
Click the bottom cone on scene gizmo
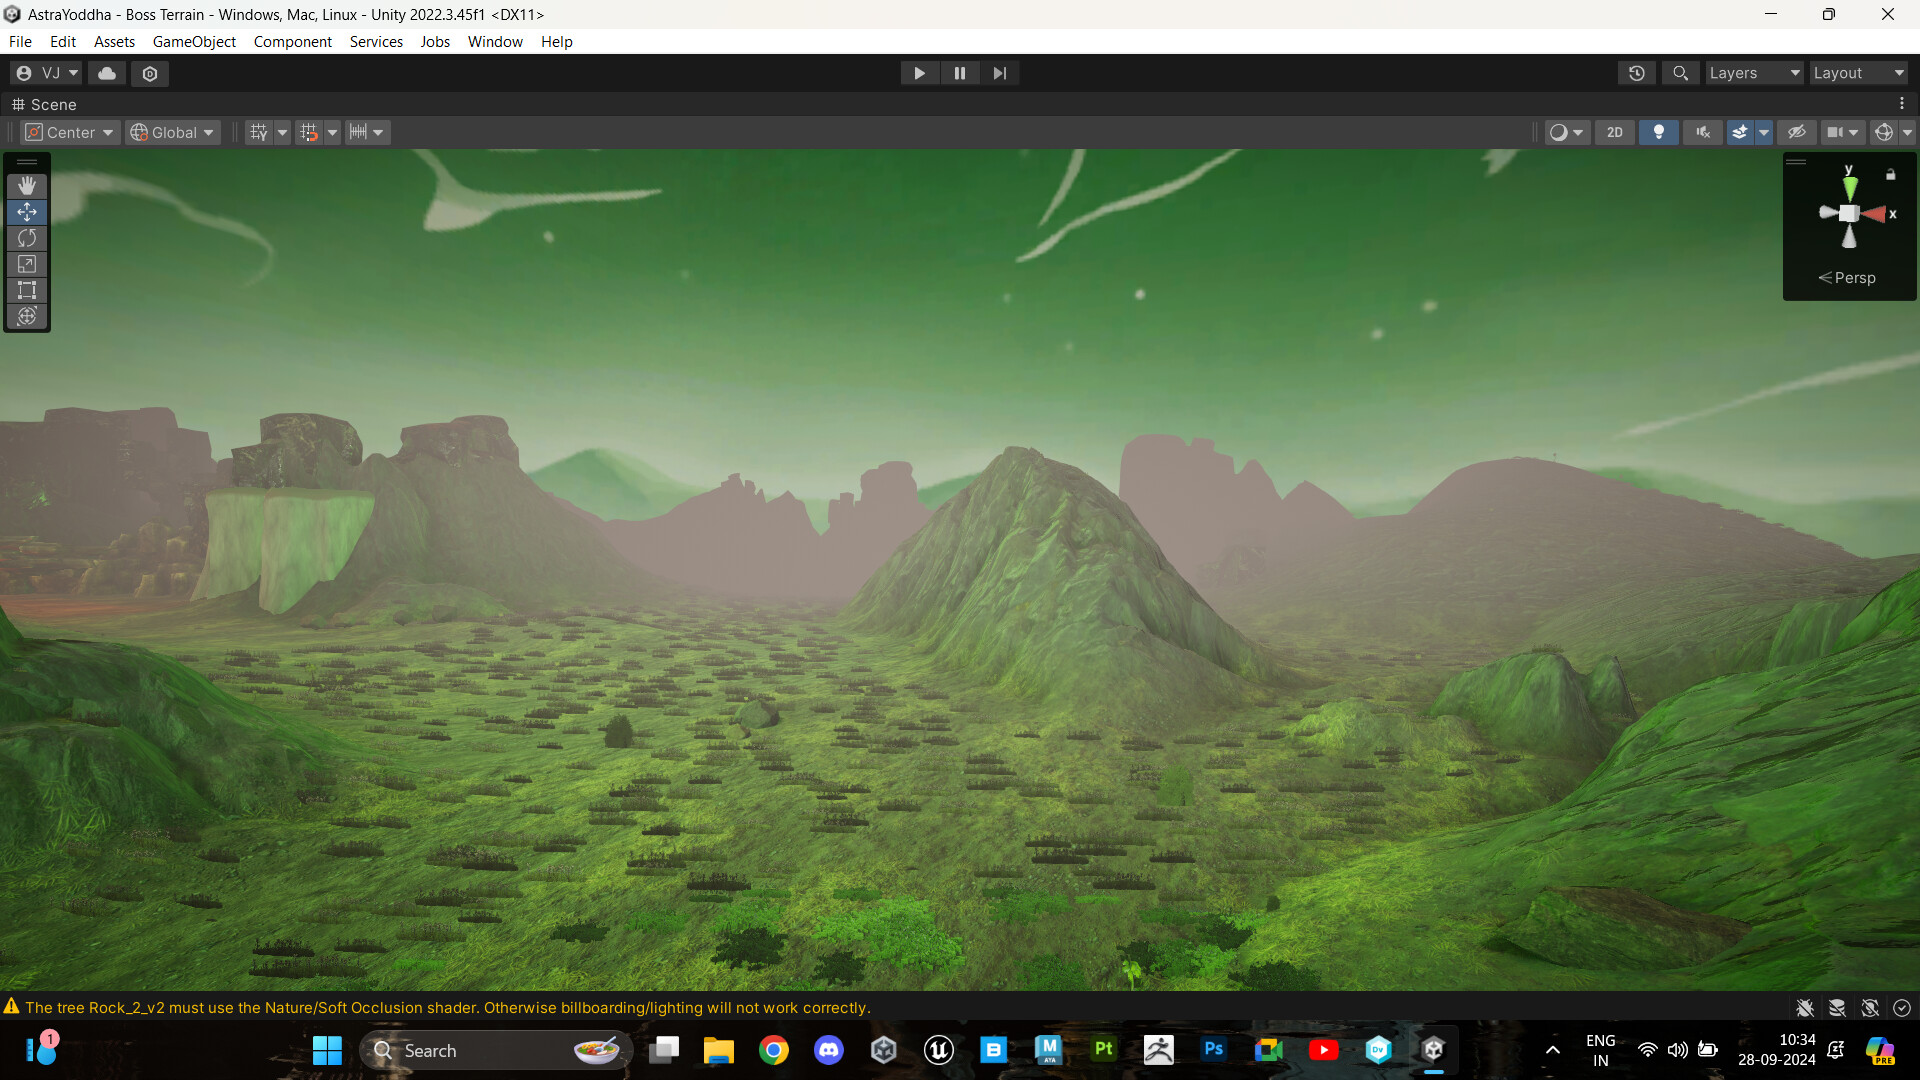(x=1849, y=237)
